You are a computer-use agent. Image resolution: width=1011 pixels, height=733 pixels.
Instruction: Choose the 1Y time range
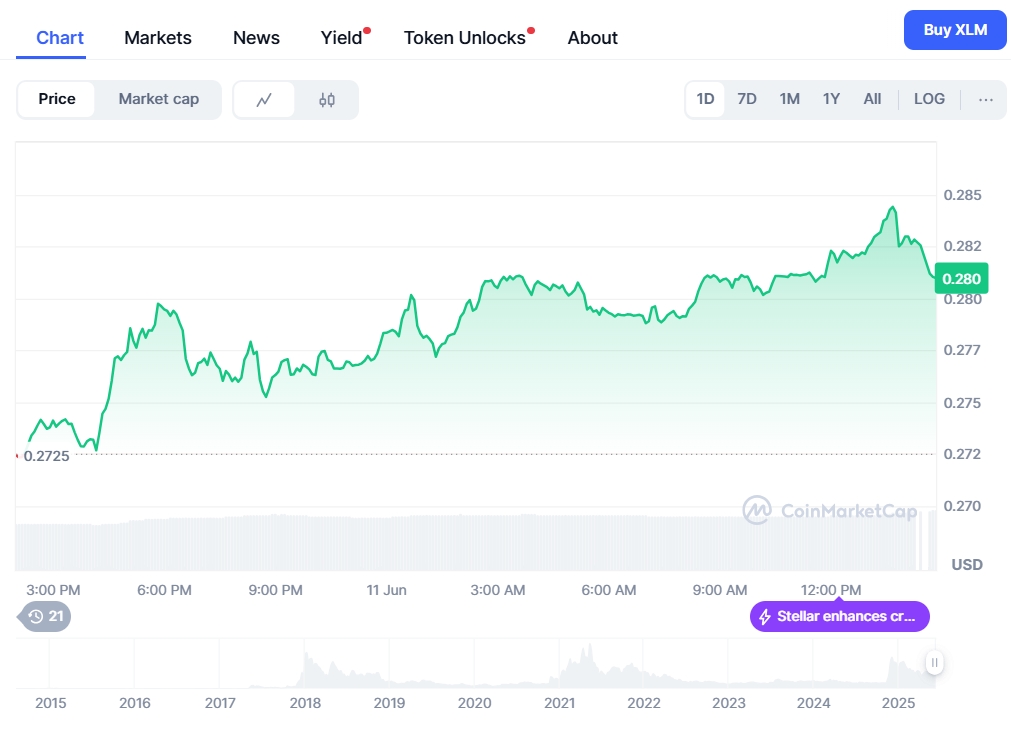(831, 99)
